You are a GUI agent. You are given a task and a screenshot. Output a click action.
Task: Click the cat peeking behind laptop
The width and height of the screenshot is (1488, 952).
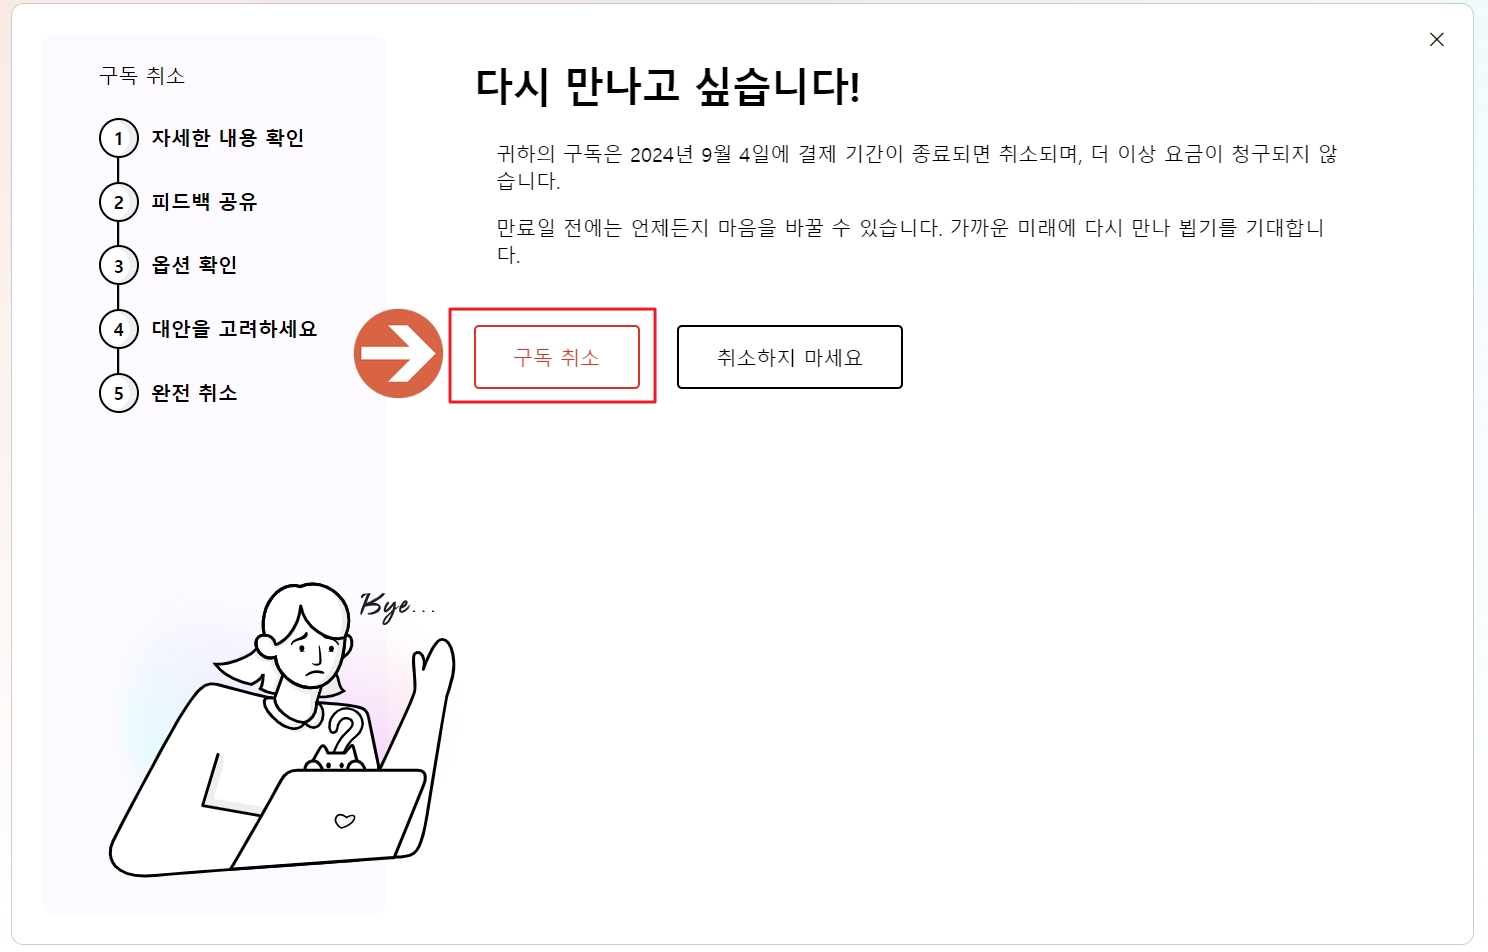[x=337, y=757]
